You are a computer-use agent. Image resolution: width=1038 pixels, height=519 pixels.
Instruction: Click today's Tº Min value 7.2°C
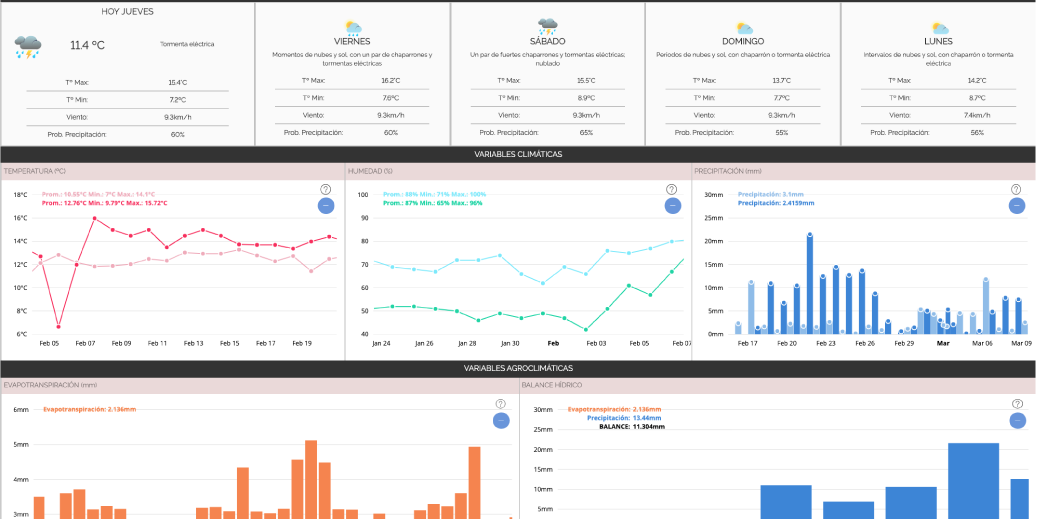pyautogui.click(x=177, y=100)
